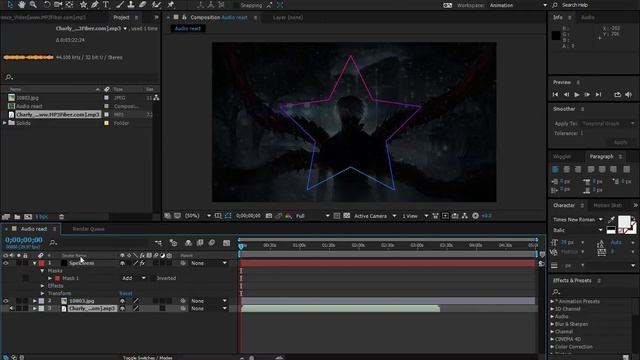640x360 pixels.
Task: Toggle the Inverted checkbox for Mask 1
Action: tap(153, 278)
